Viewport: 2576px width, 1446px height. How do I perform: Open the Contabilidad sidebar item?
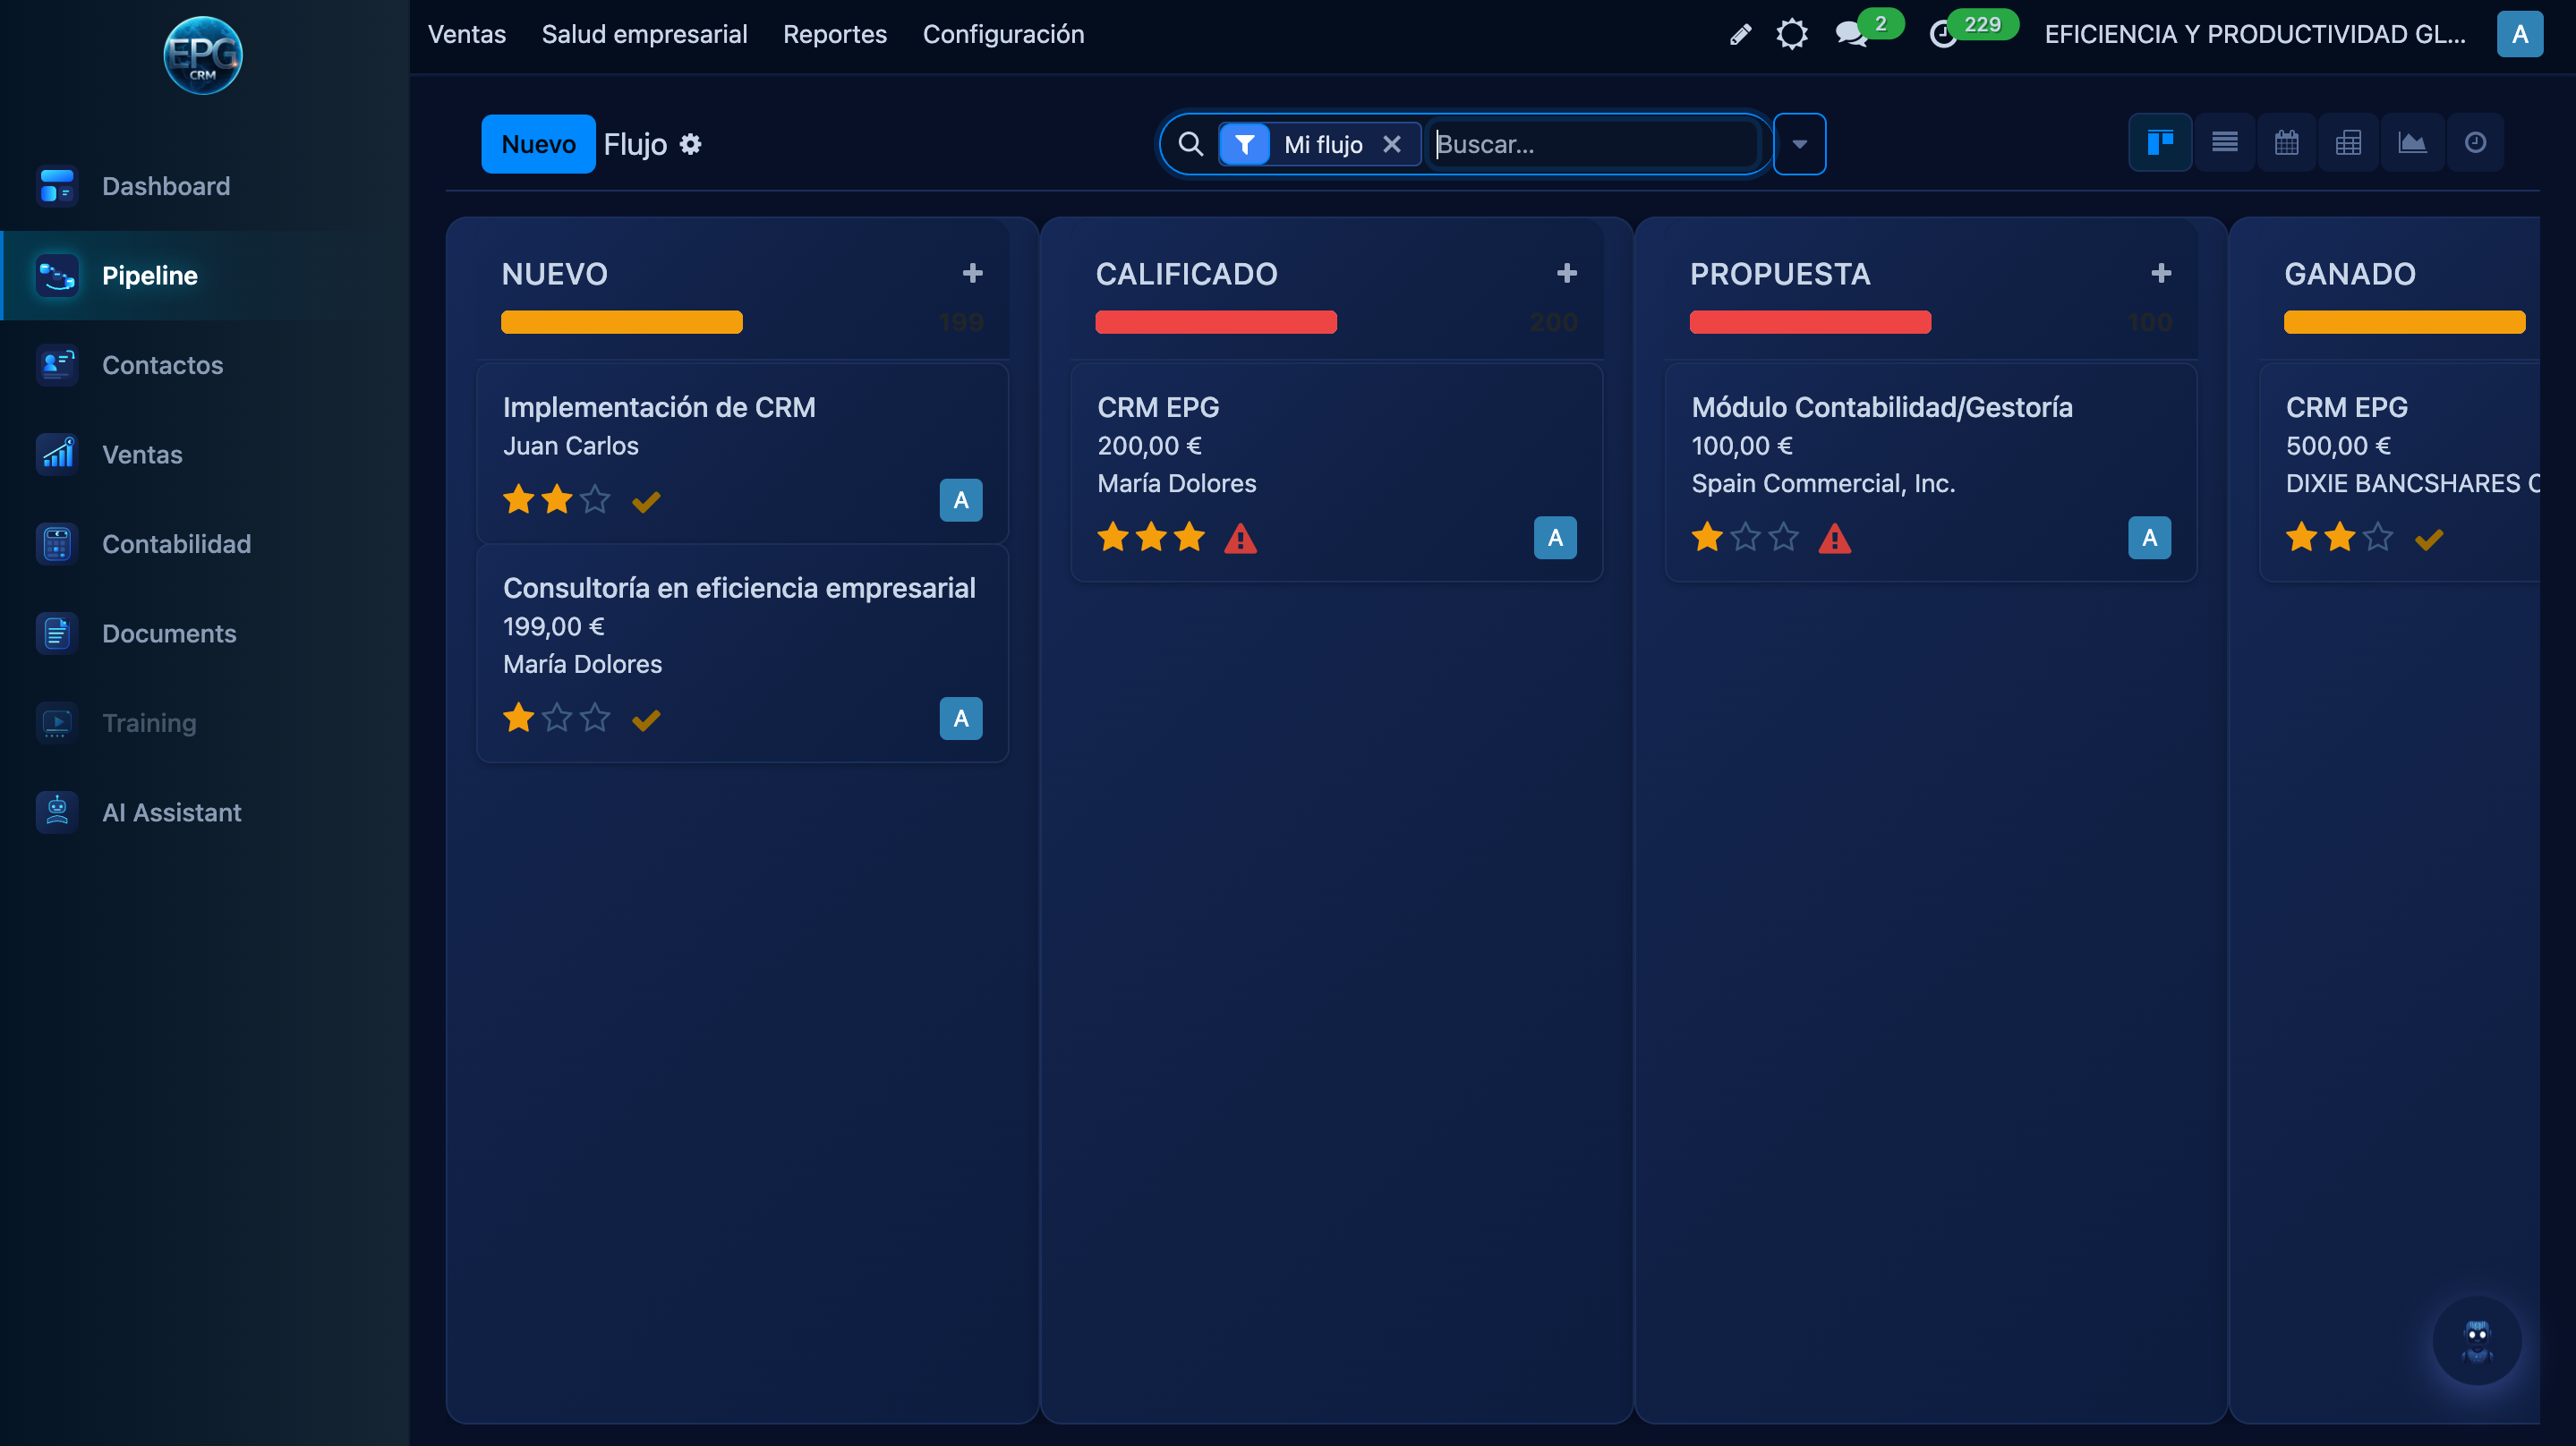(x=176, y=544)
